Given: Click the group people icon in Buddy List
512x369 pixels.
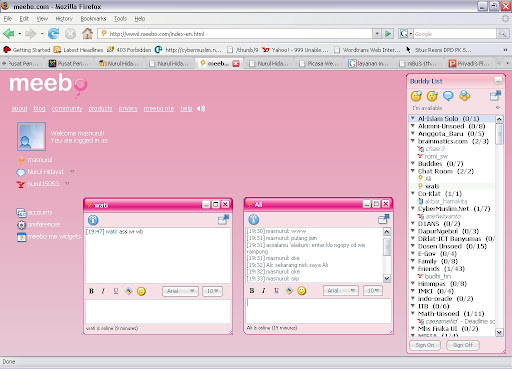Looking at the screenshot, I should [x=465, y=96].
